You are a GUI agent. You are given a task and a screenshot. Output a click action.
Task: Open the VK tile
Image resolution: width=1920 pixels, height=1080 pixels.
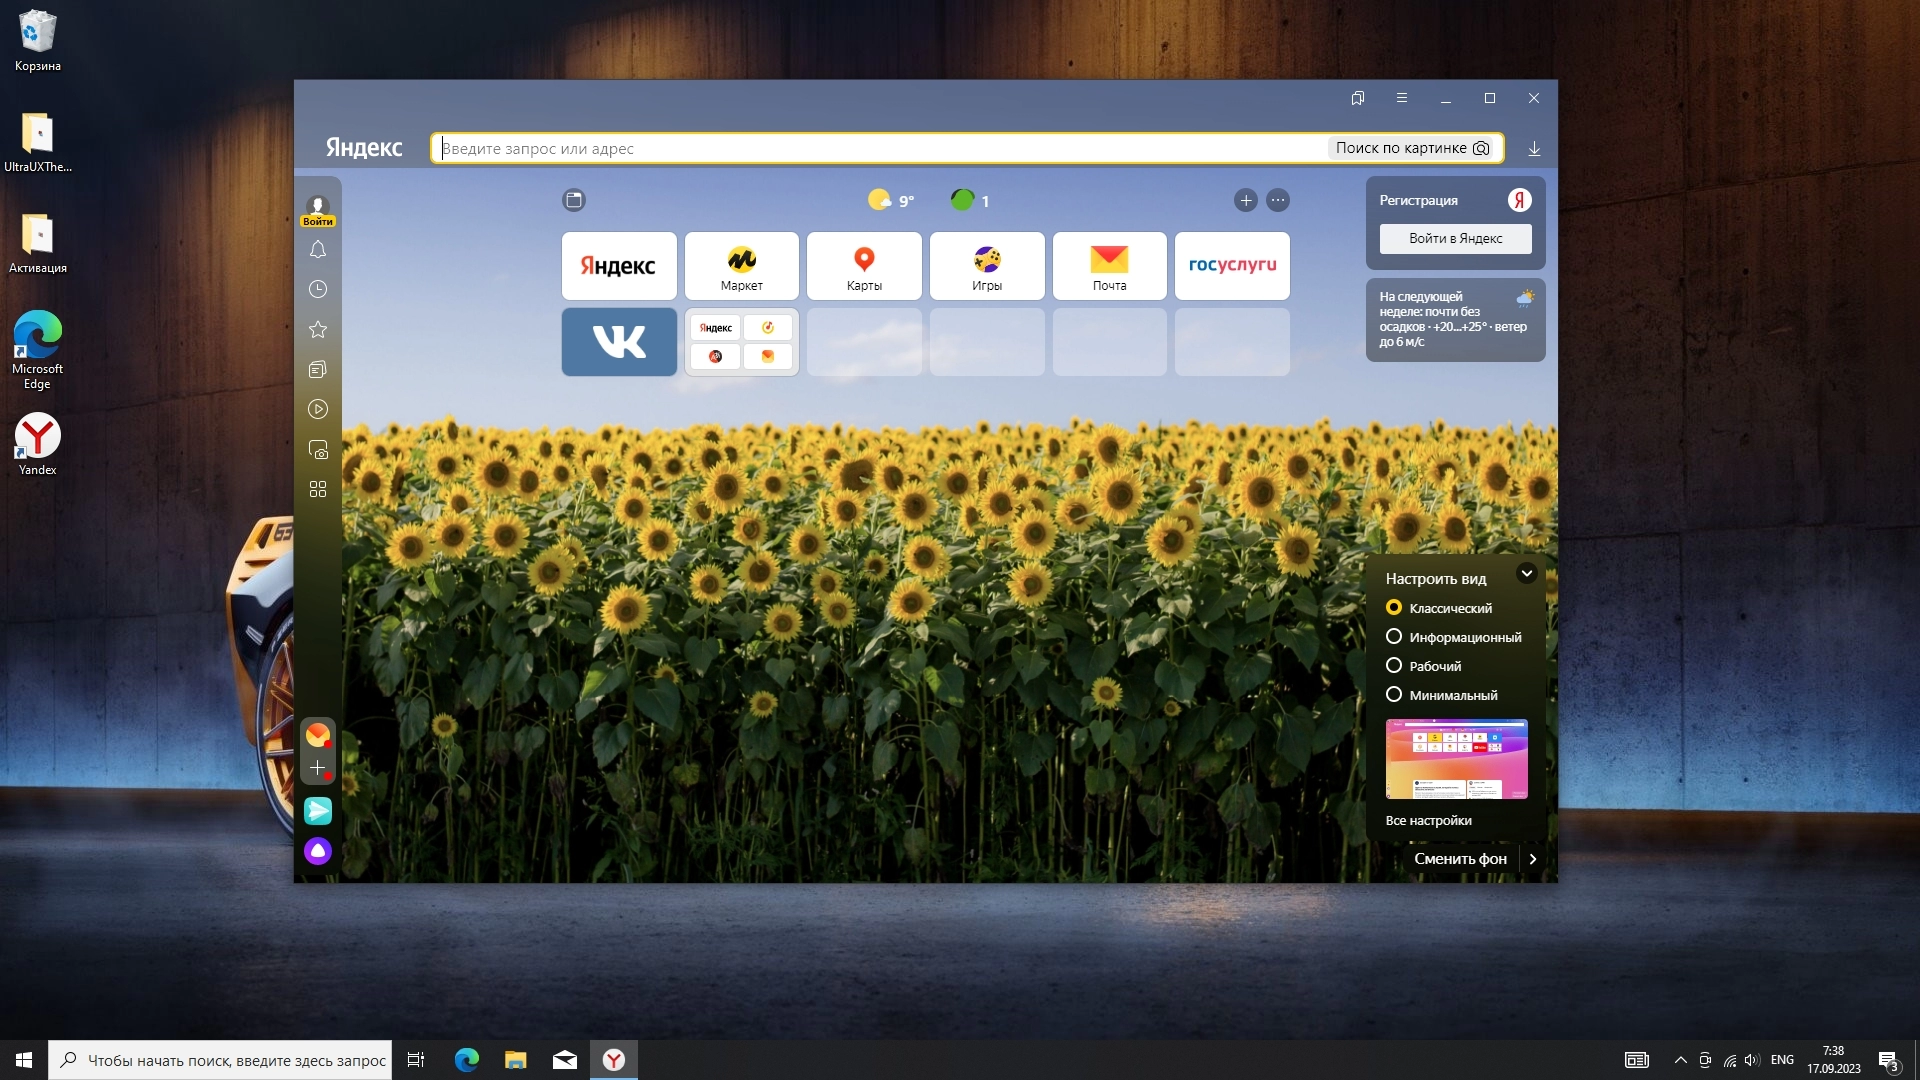coord(619,342)
